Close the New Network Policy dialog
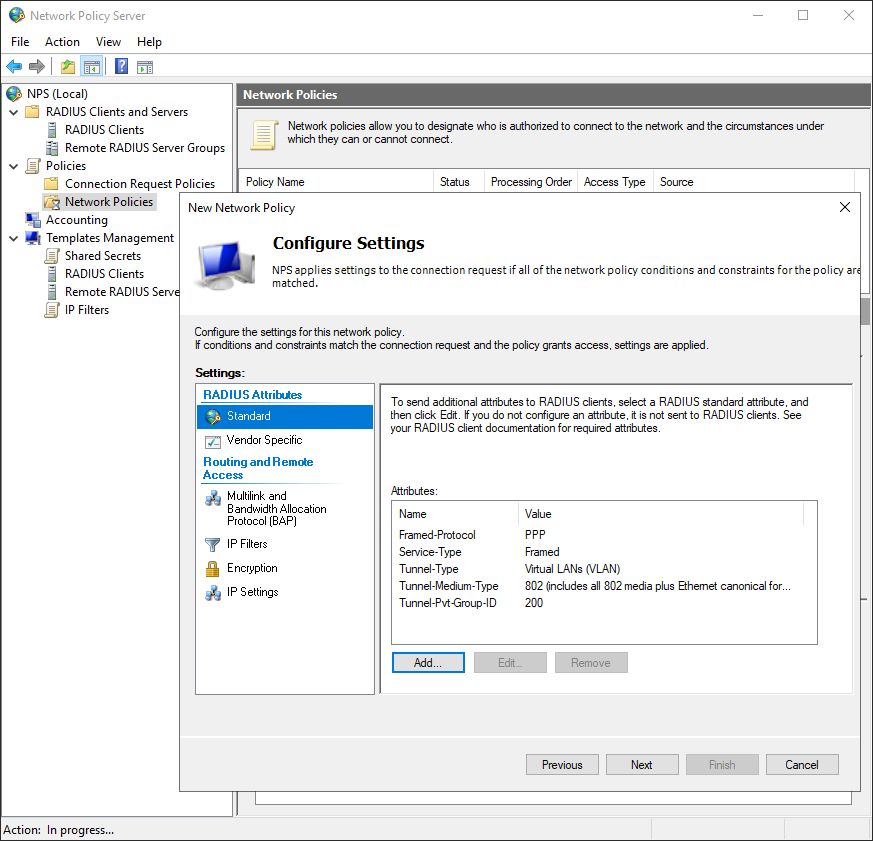The width and height of the screenshot is (873, 841). (x=845, y=207)
